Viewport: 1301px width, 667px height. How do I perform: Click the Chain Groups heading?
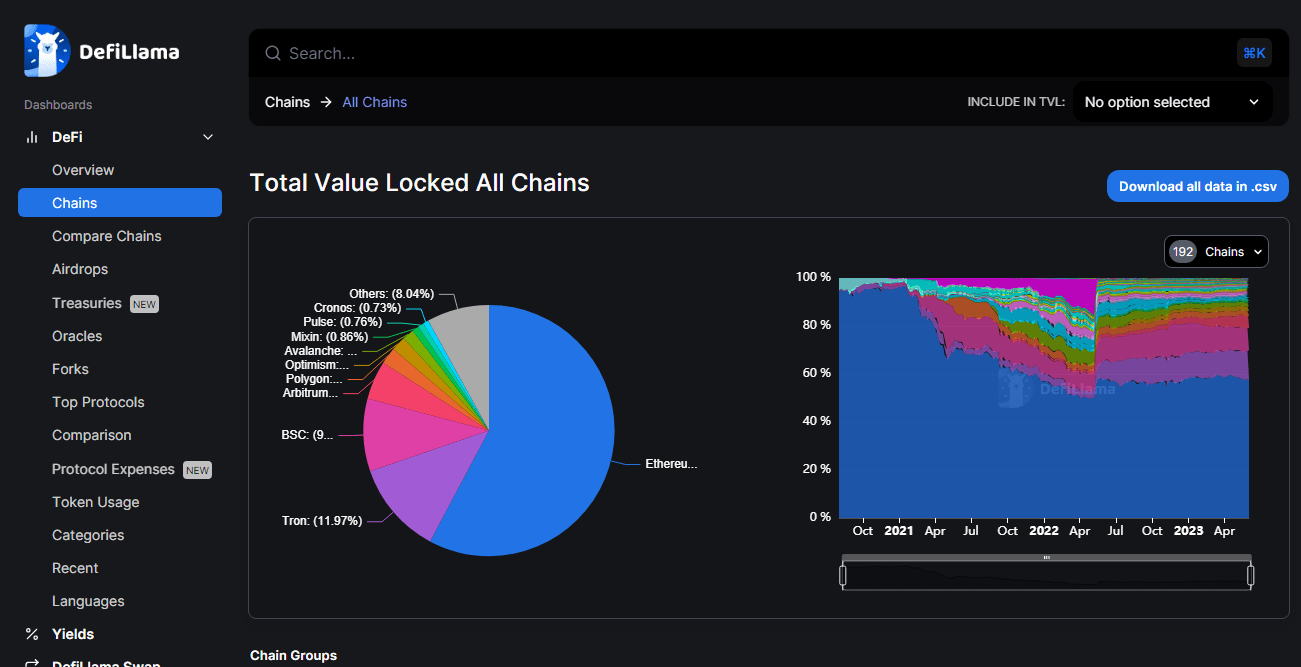coord(293,655)
